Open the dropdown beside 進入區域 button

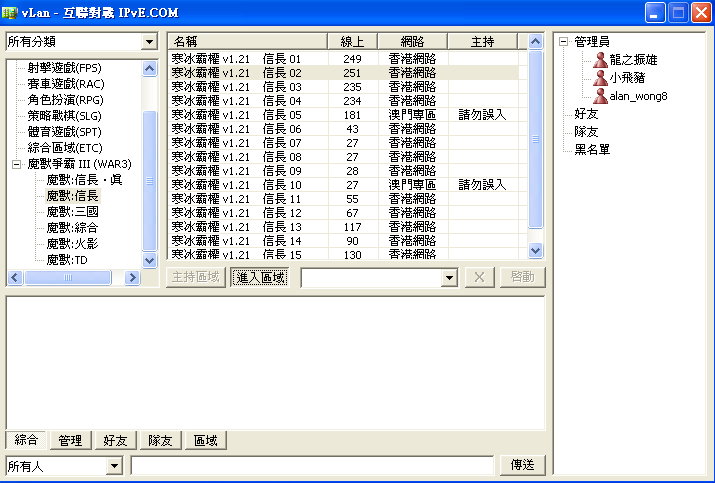(x=449, y=277)
